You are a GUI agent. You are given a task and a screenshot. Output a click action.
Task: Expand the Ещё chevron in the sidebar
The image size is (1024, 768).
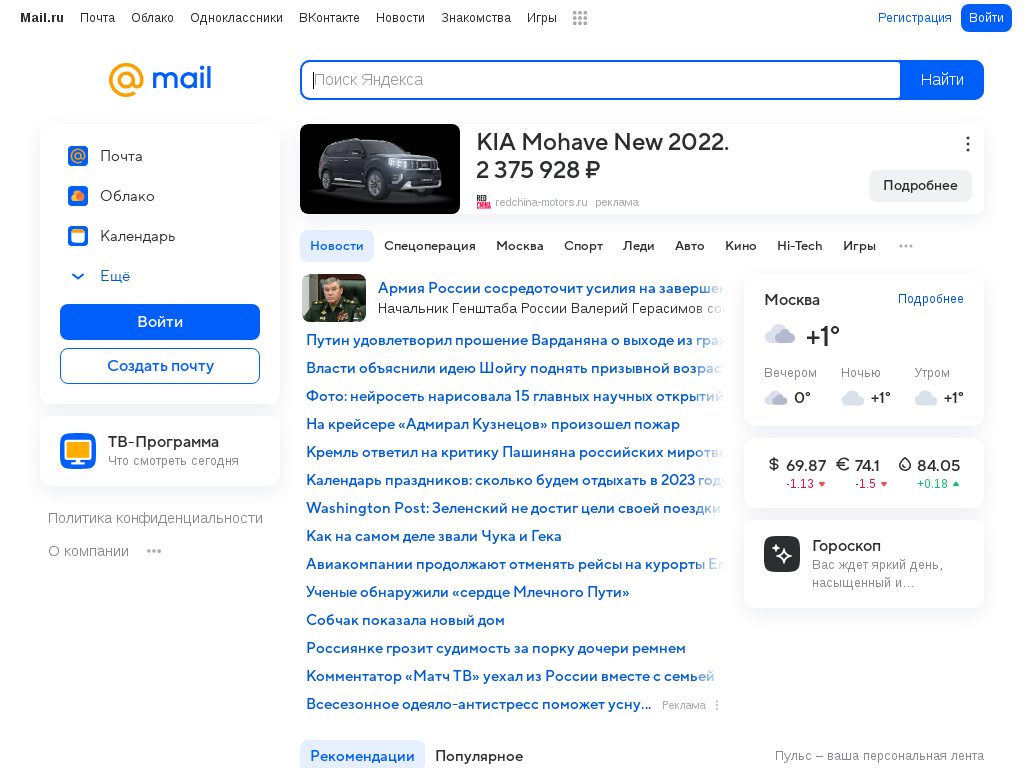78,276
